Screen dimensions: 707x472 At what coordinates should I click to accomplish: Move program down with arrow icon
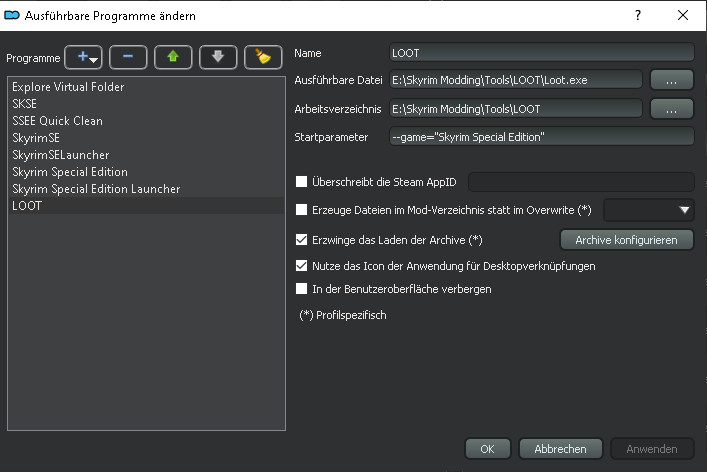[218, 57]
